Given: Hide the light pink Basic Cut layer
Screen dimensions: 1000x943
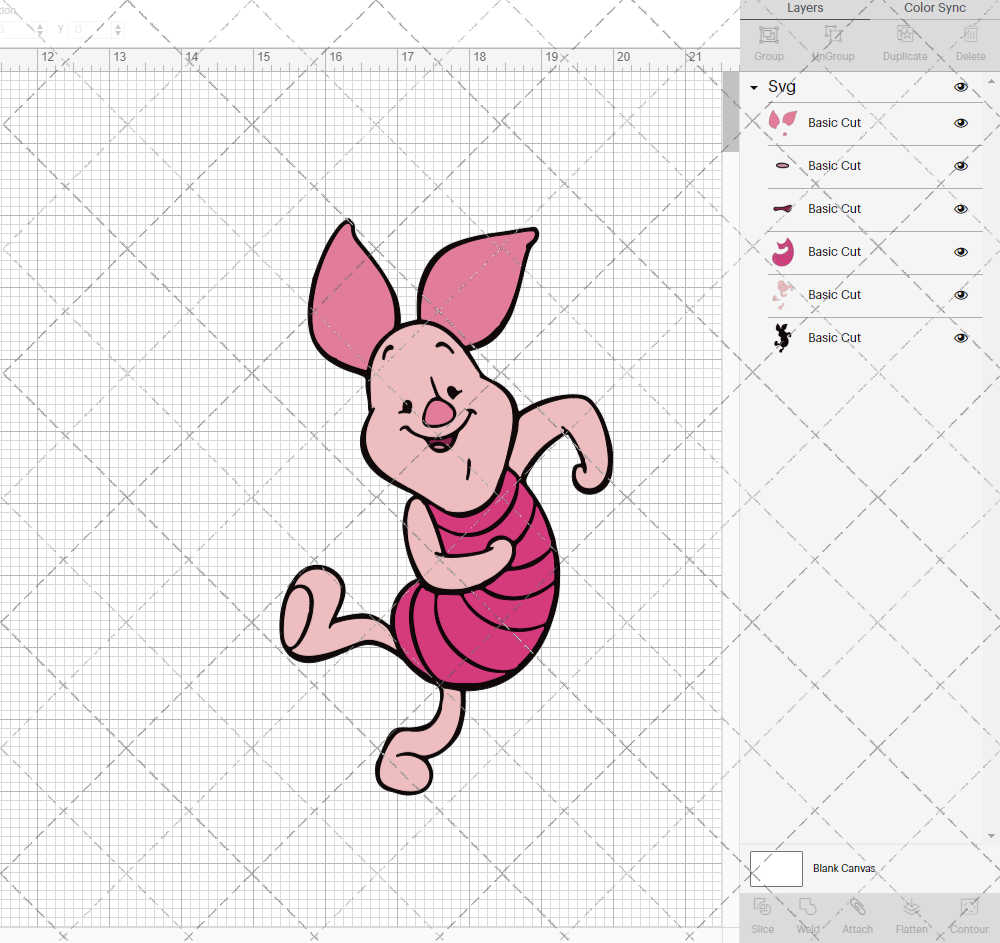Looking at the screenshot, I should point(960,295).
